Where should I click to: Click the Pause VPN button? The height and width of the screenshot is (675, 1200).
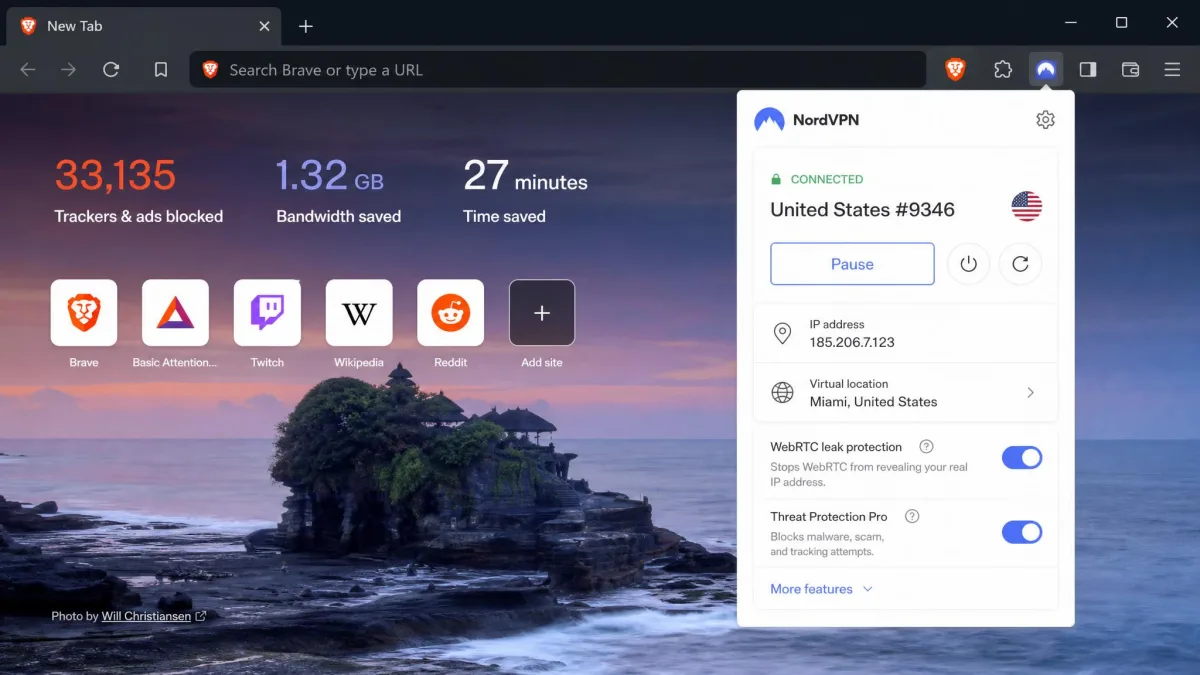pos(852,264)
